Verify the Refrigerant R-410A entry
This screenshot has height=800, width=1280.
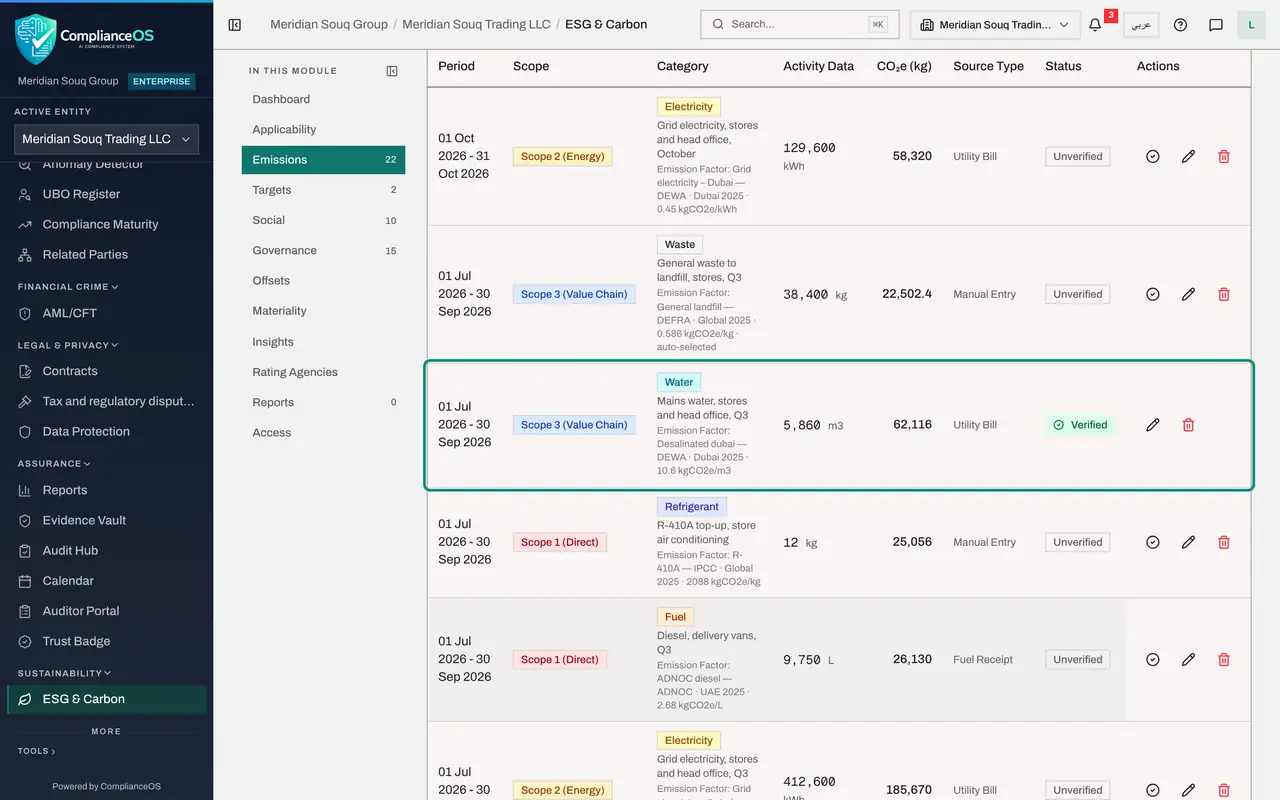[1152, 542]
